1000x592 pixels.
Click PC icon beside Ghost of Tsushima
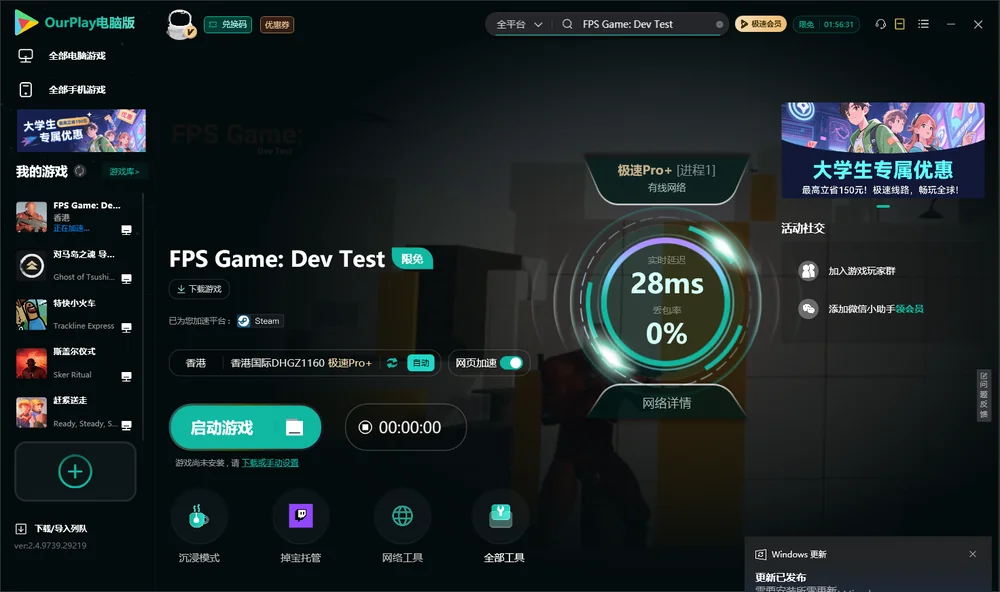[126, 279]
